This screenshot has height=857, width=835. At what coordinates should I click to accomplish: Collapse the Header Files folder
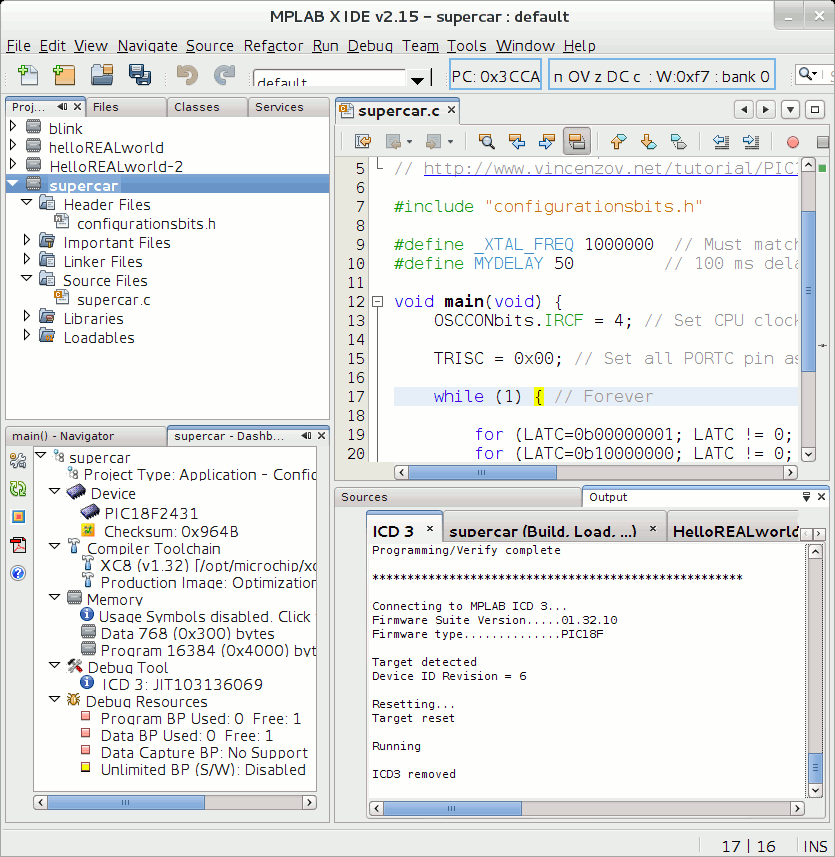click(x=26, y=202)
